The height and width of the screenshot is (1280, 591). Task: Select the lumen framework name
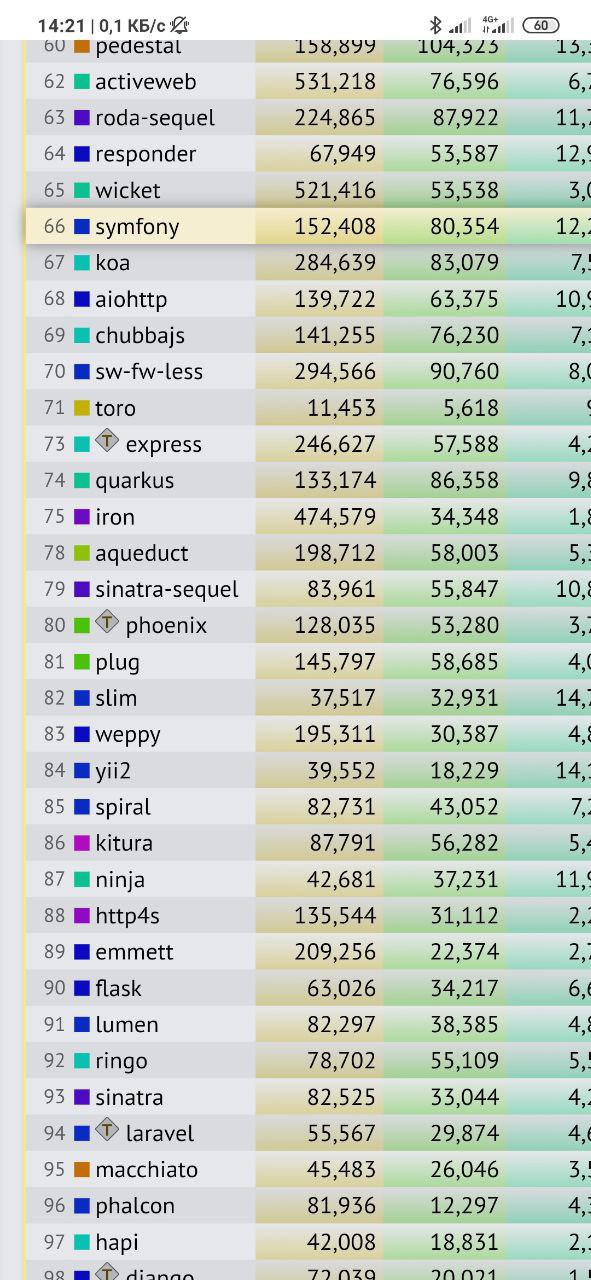127,1025
